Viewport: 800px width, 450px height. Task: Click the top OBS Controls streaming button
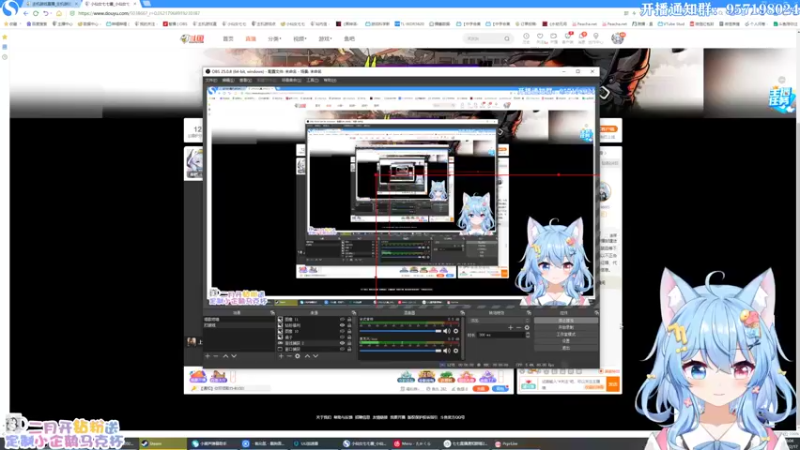tap(566, 320)
